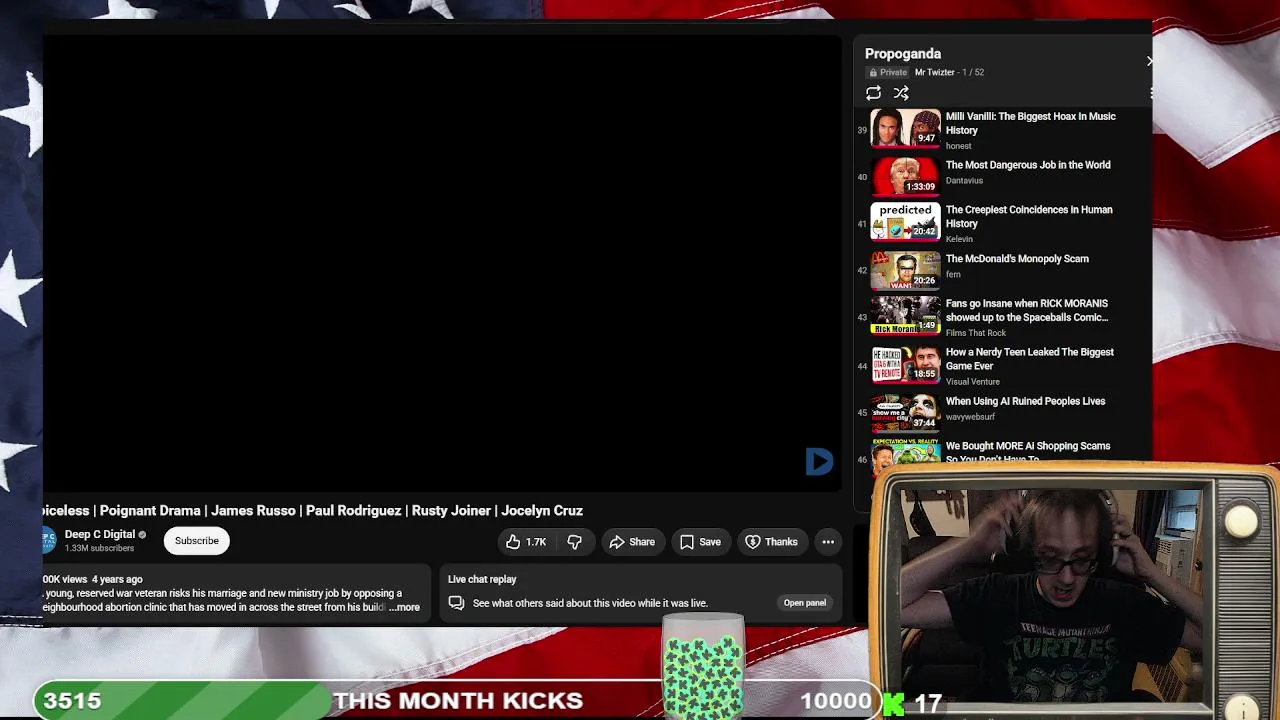Image resolution: width=1280 pixels, height=720 pixels.
Task: Open the live chat replay panel
Action: coord(805,603)
